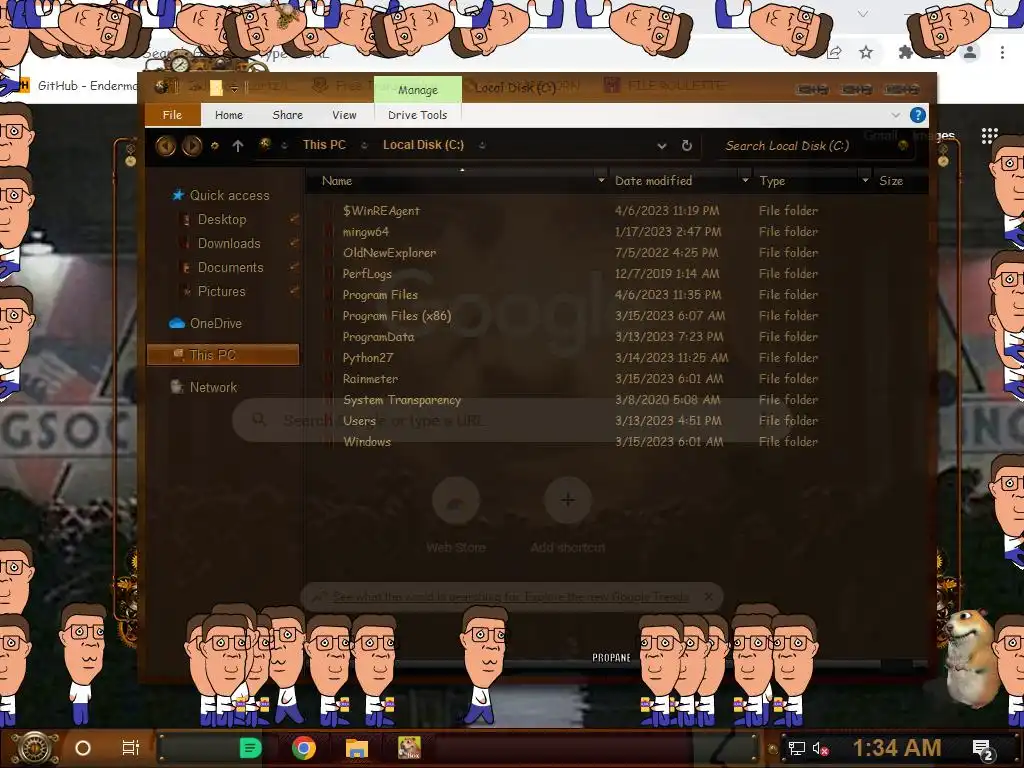1024x768 pixels.
Task: Open the File ribbon tab
Action: 172,115
